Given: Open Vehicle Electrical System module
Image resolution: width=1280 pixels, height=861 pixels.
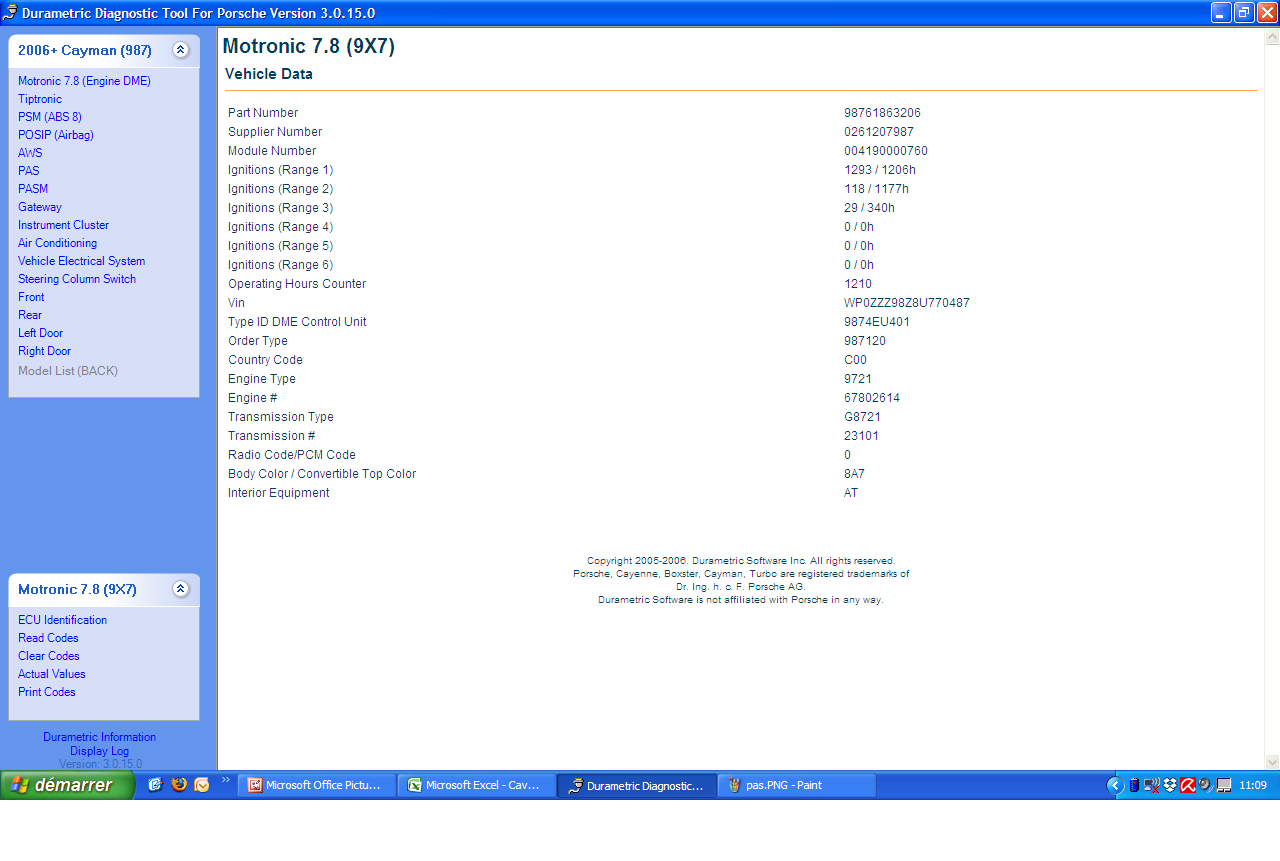Looking at the screenshot, I should click(81, 261).
